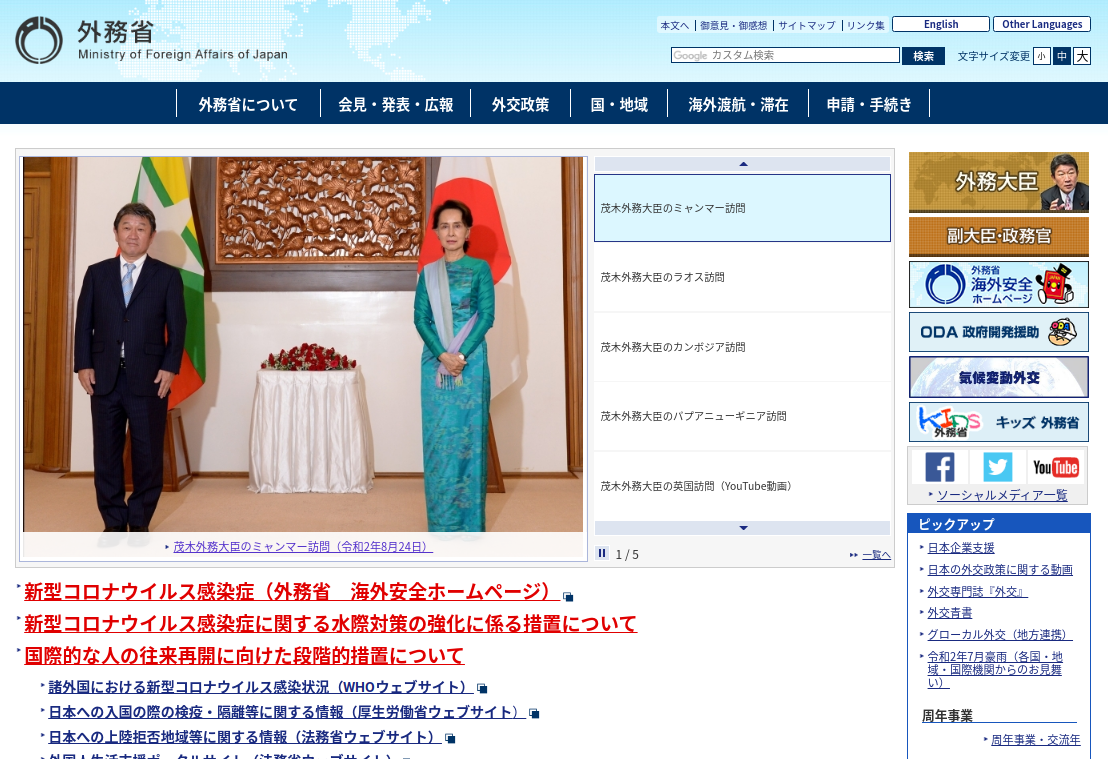Screen dimensions: 1108x759
Task: Open the 水際対策の強化に係る措置について link
Action: coord(330,623)
